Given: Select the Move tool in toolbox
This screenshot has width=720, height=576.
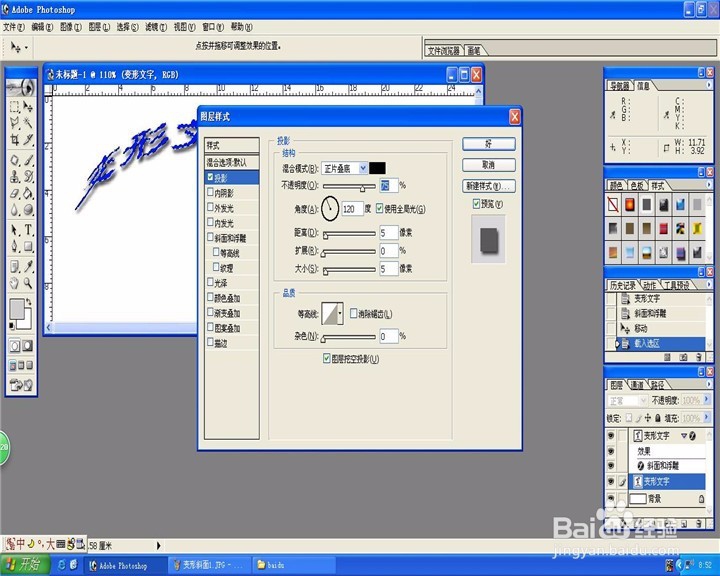Looking at the screenshot, I should click(x=28, y=107).
